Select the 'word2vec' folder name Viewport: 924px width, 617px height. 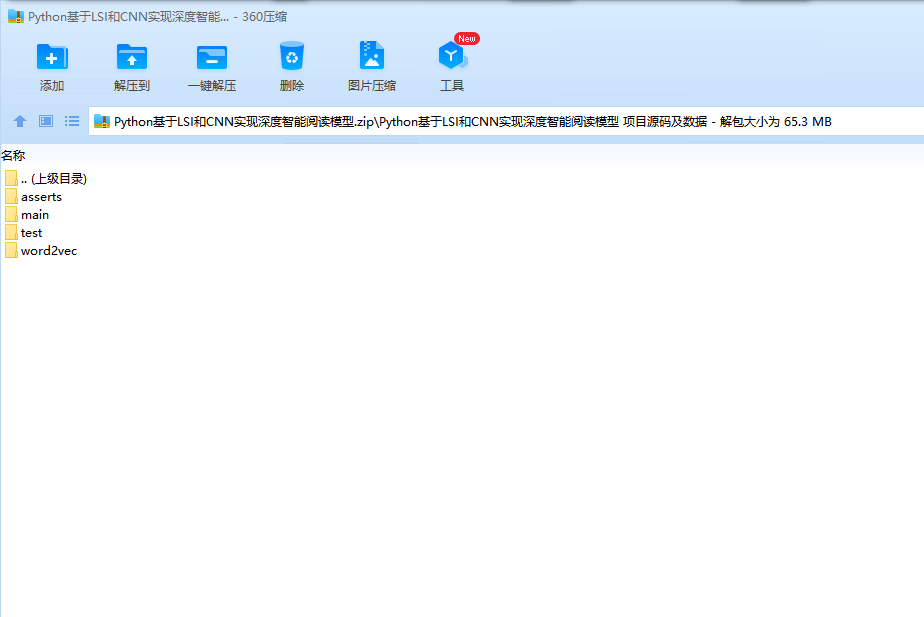tap(49, 251)
